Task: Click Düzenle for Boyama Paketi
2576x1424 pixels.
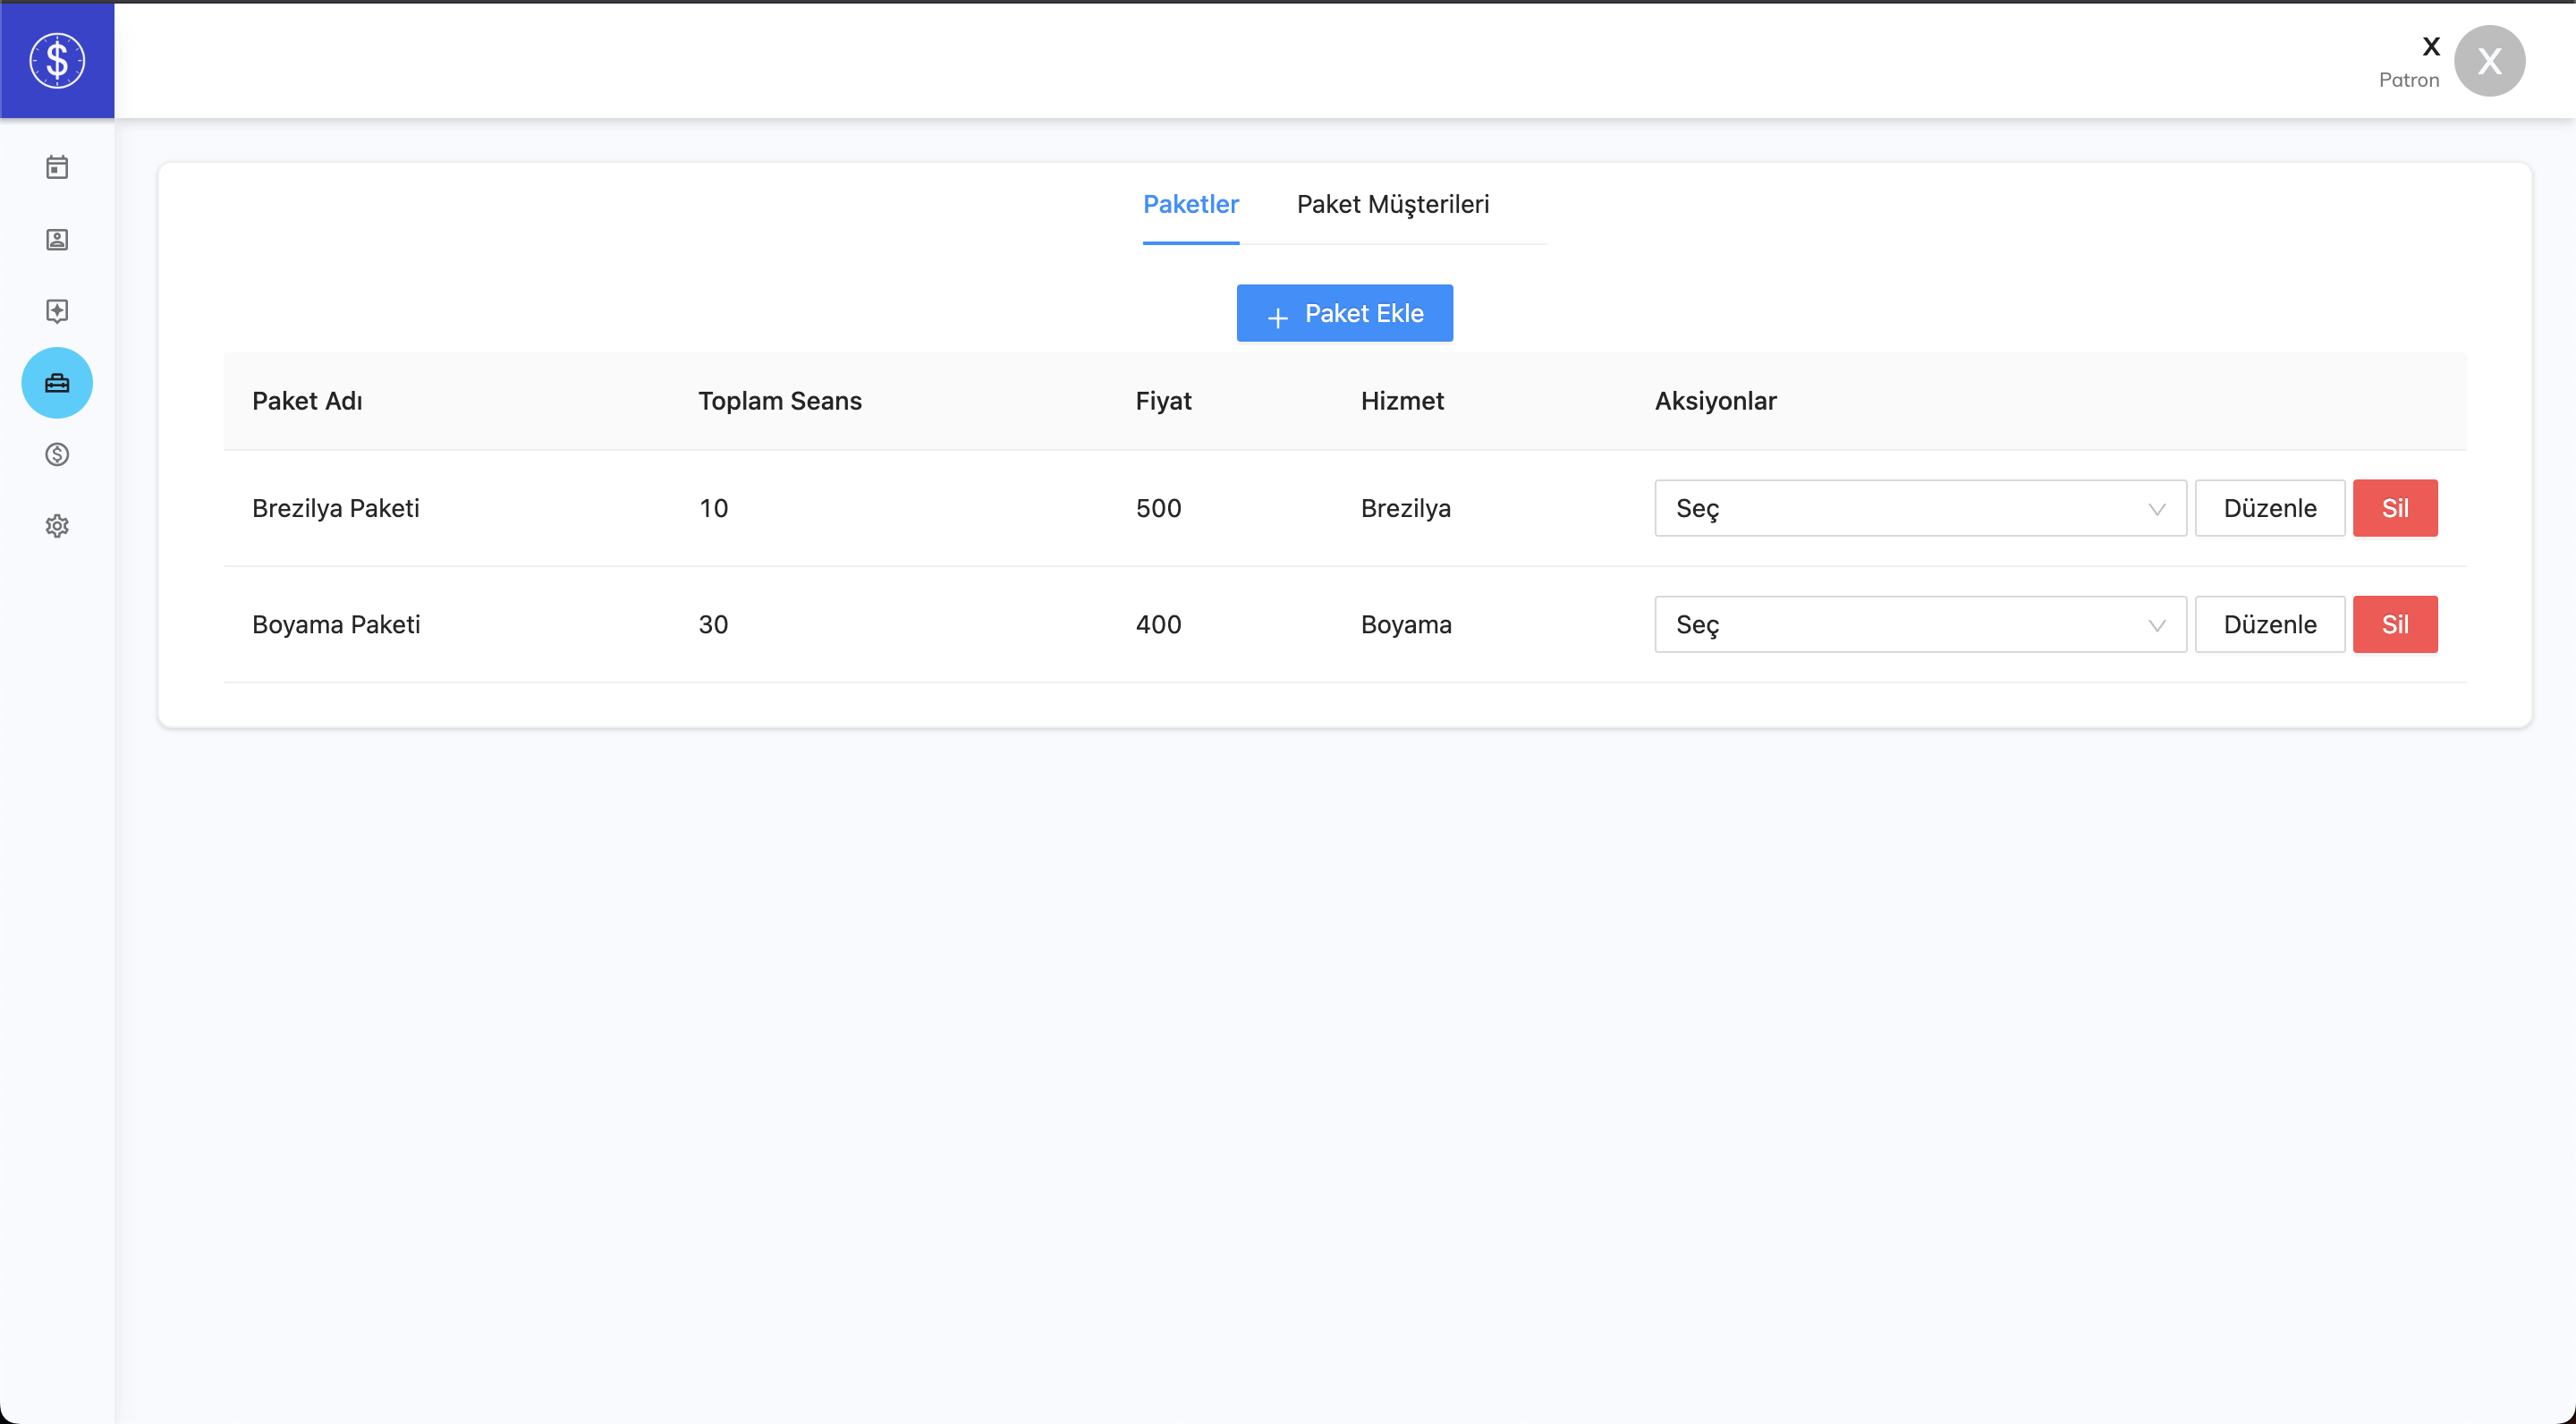Action: [2269, 625]
